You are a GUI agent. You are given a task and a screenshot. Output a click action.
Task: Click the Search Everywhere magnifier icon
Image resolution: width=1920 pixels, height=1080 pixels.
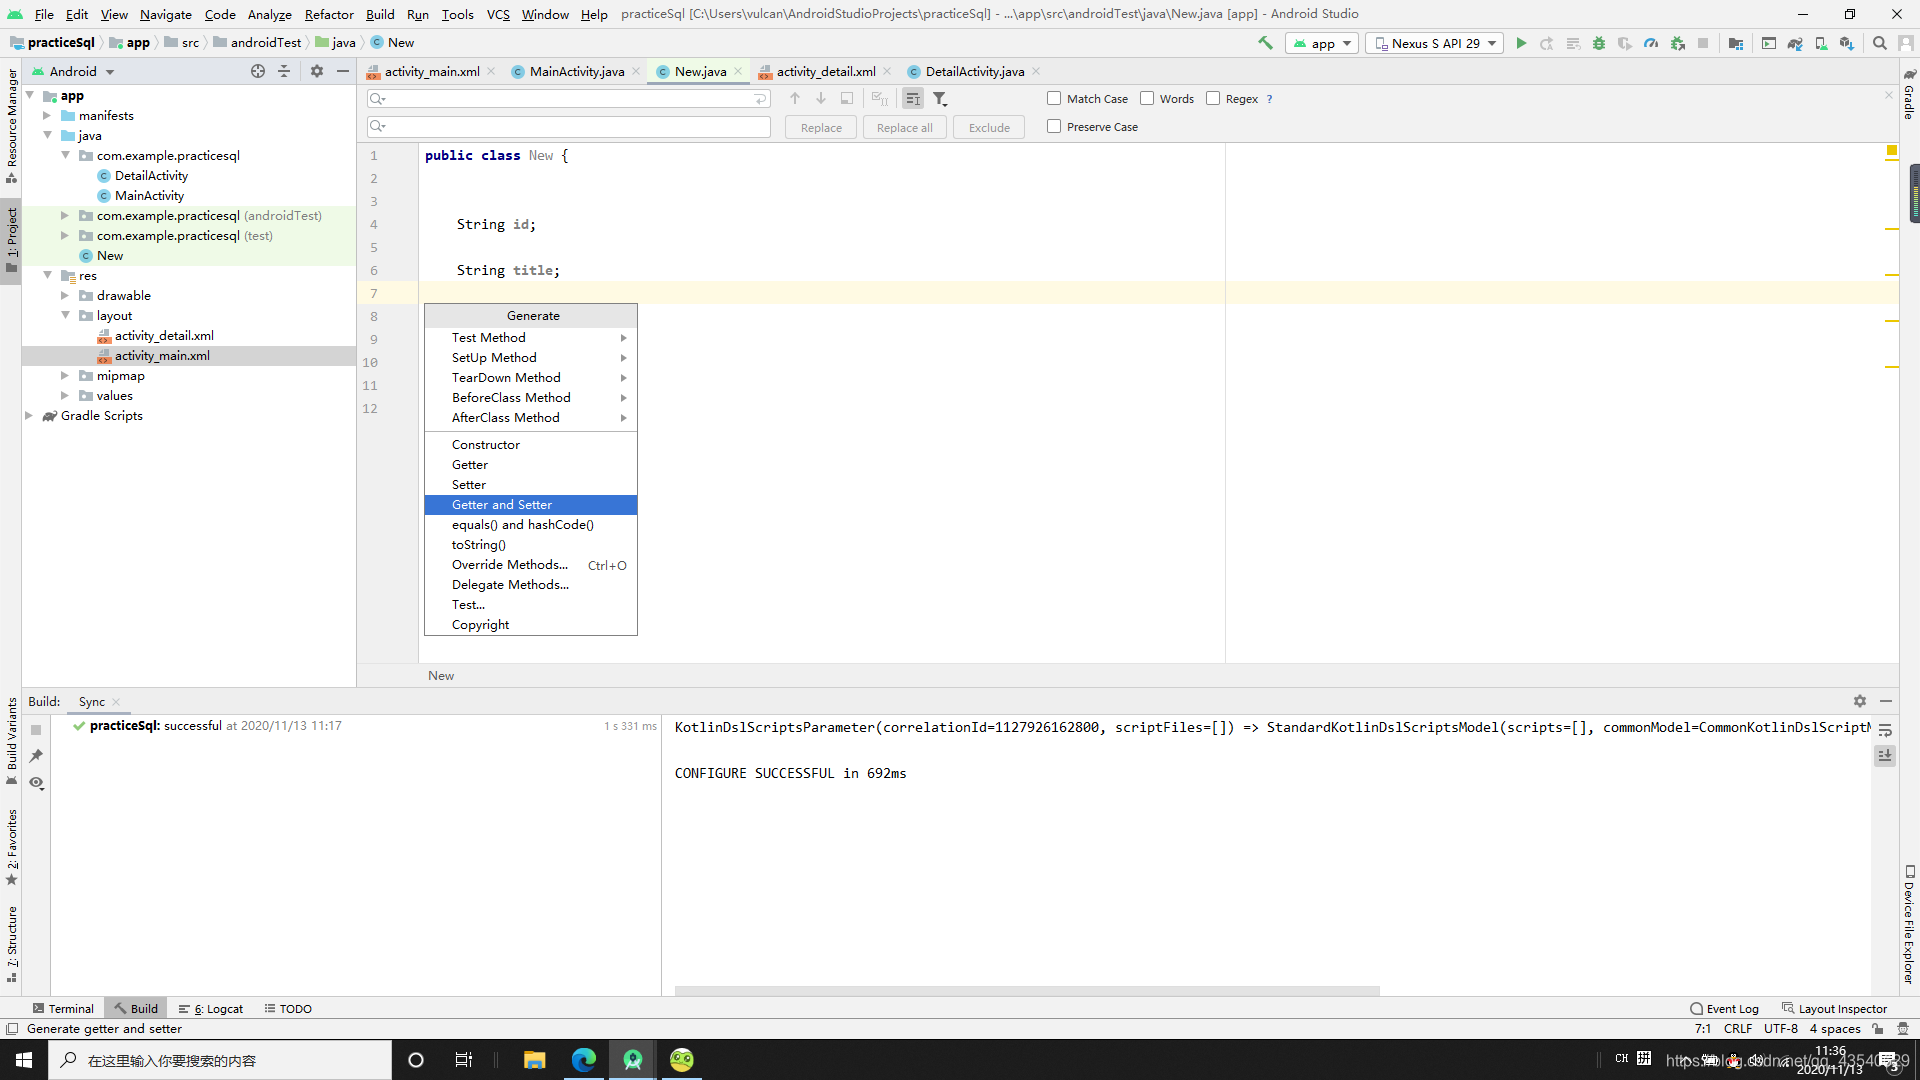1880,43
